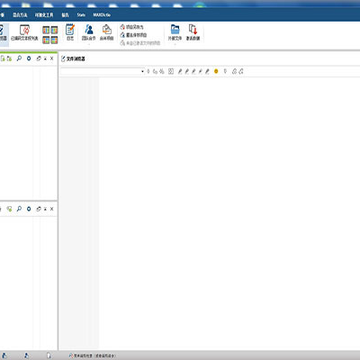
Task: Select the top-right window layout preset
Action: (x=54, y=30)
